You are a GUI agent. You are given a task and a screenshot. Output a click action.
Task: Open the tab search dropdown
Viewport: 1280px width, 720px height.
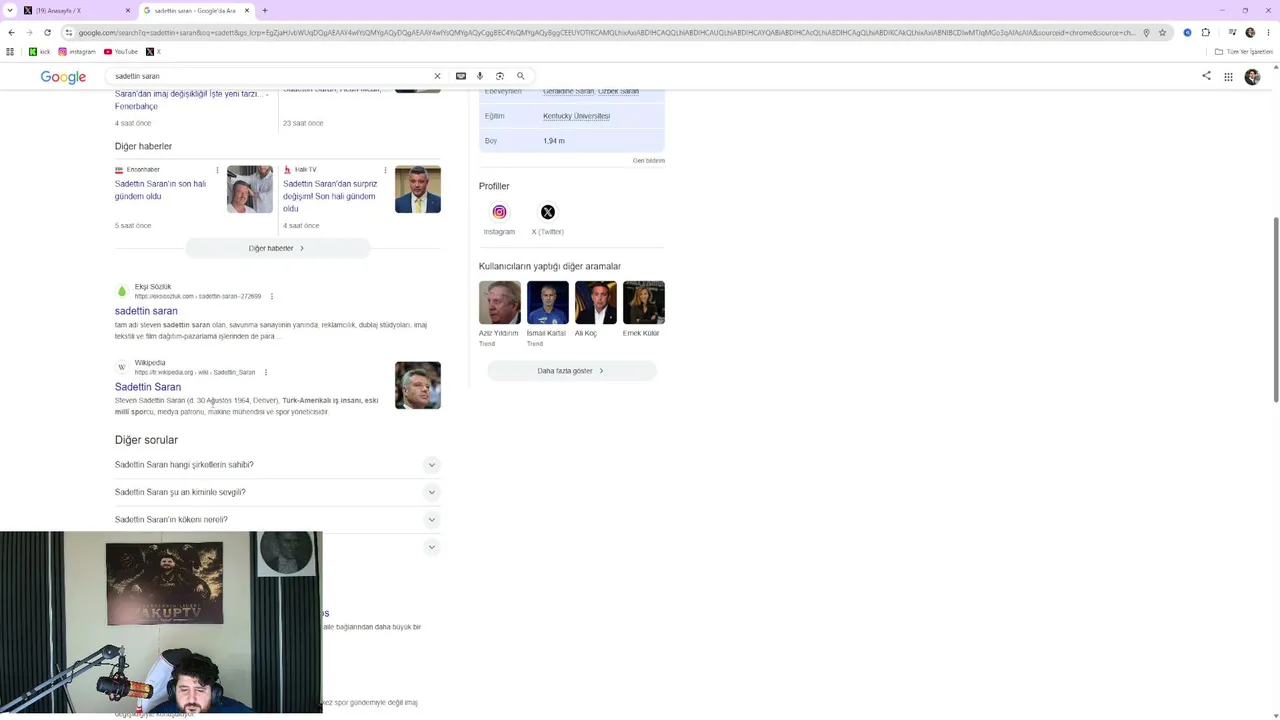click(x=10, y=10)
